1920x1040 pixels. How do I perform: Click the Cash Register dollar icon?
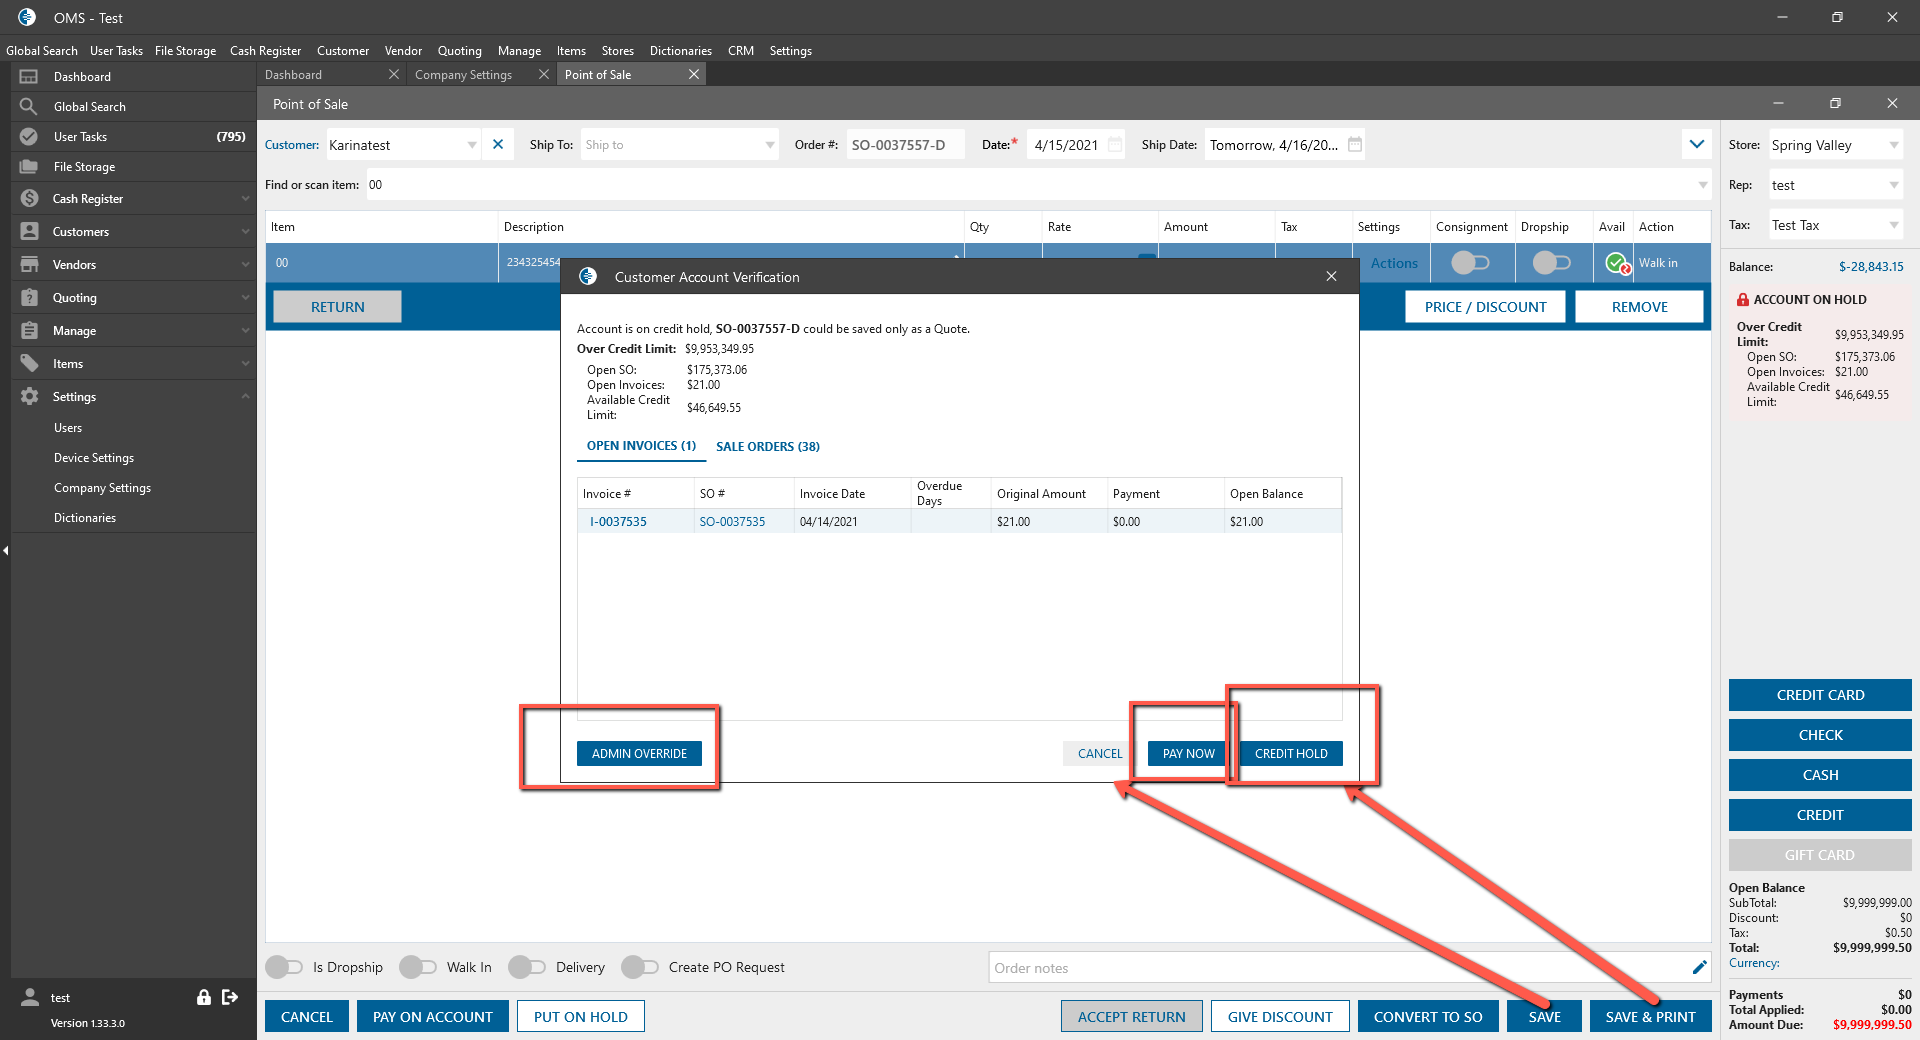tap(29, 199)
